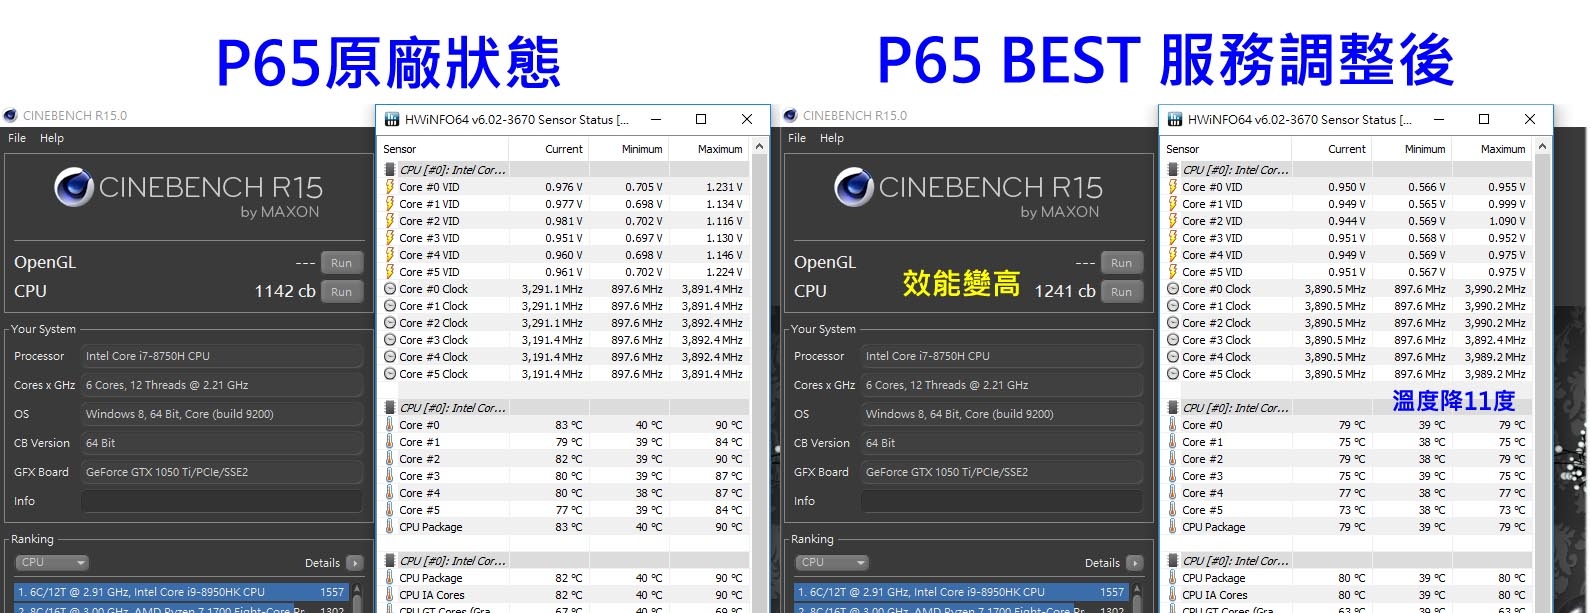The image size is (1590, 613).
Task: Click scrollbar up arrow in right HWiNFO
Action: pyautogui.click(x=1542, y=147)
